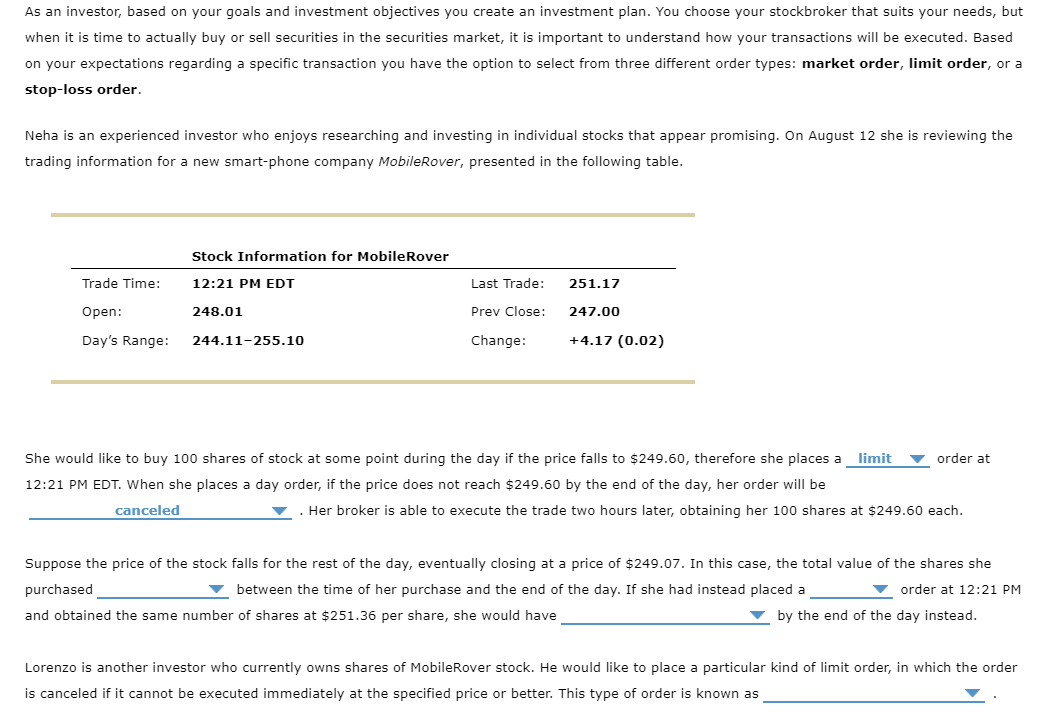Open the dropdown after "she would have"
This screenshot has height=724, width=1060.
(757, 615)
